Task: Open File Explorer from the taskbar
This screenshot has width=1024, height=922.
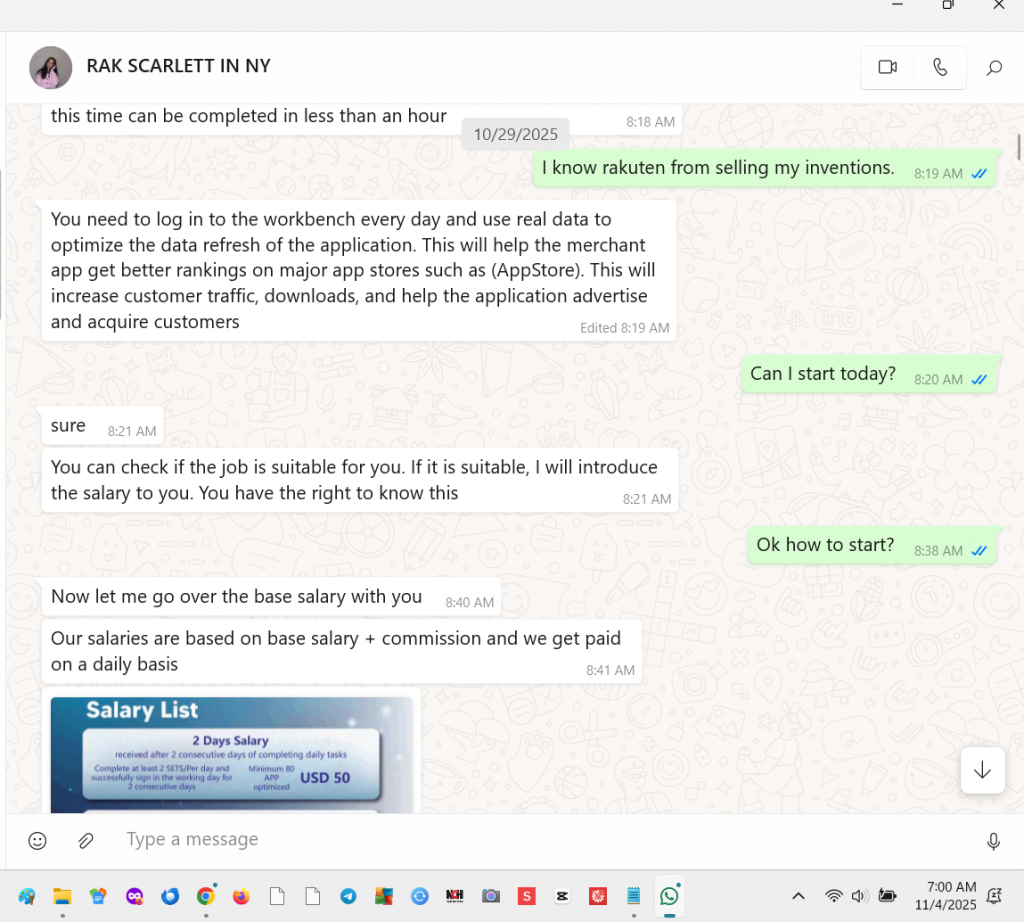Action: (62, 896)
